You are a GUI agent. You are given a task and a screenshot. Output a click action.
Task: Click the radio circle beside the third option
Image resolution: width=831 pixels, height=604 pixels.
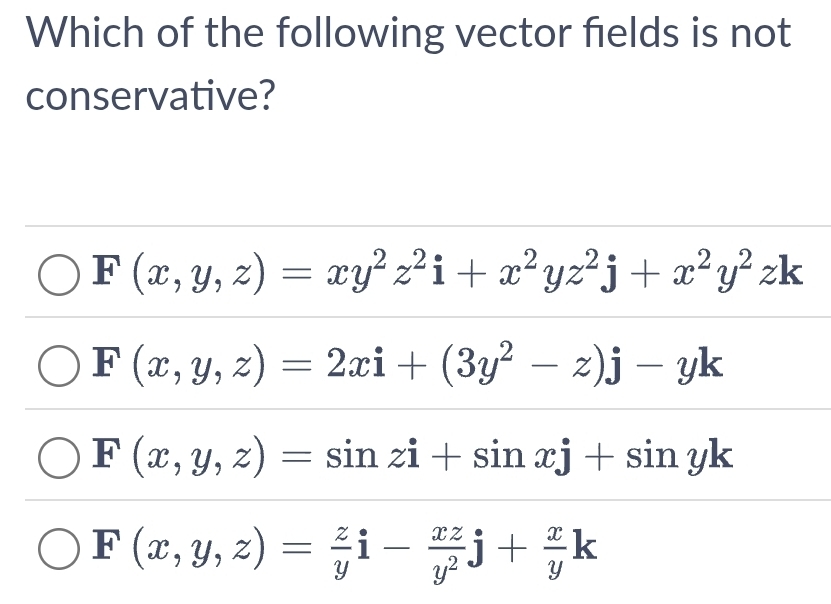click(59, 456)
